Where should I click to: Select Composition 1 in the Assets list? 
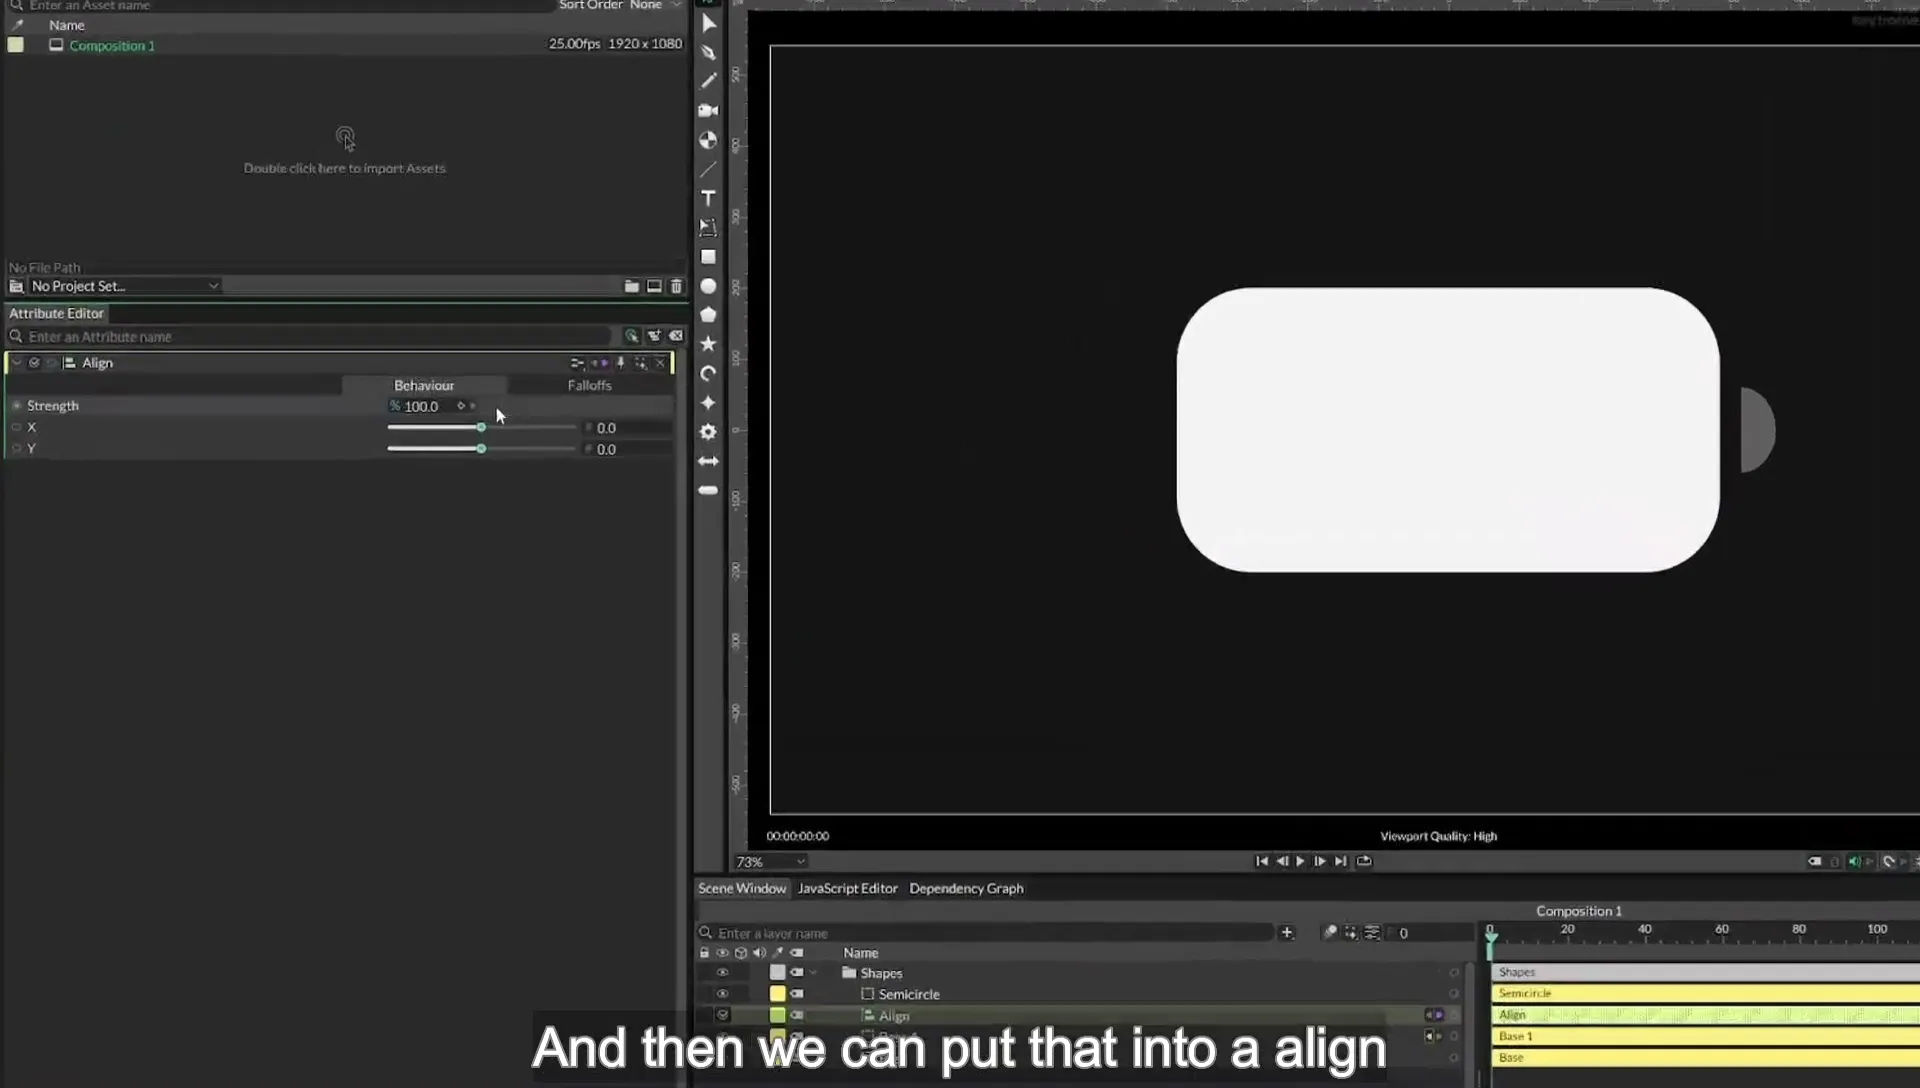(x=112, y=45)
